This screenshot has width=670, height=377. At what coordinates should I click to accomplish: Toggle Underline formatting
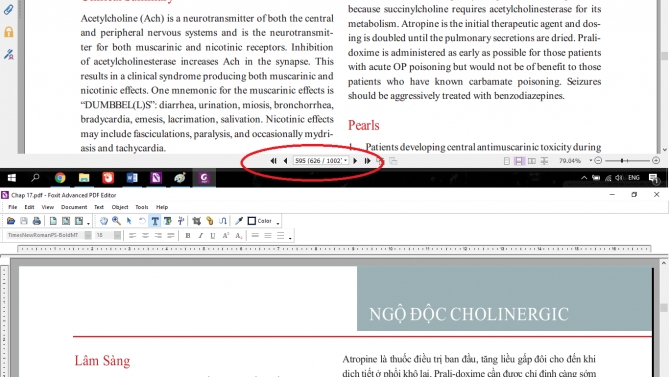pos(213,236)
